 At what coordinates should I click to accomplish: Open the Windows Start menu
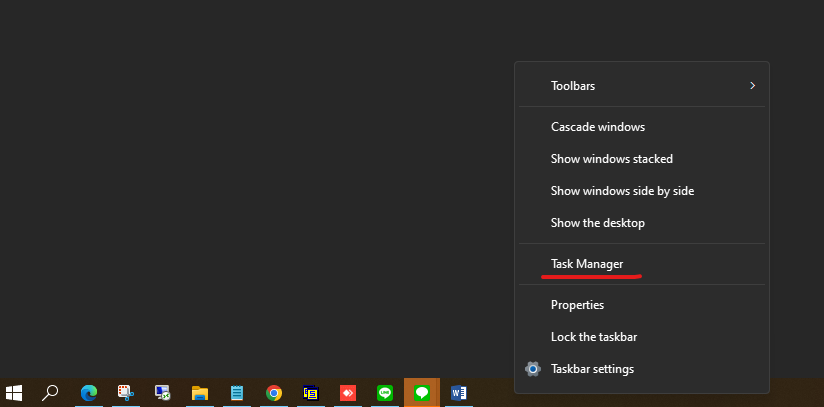pyautogui.click(x=15, y=393)
